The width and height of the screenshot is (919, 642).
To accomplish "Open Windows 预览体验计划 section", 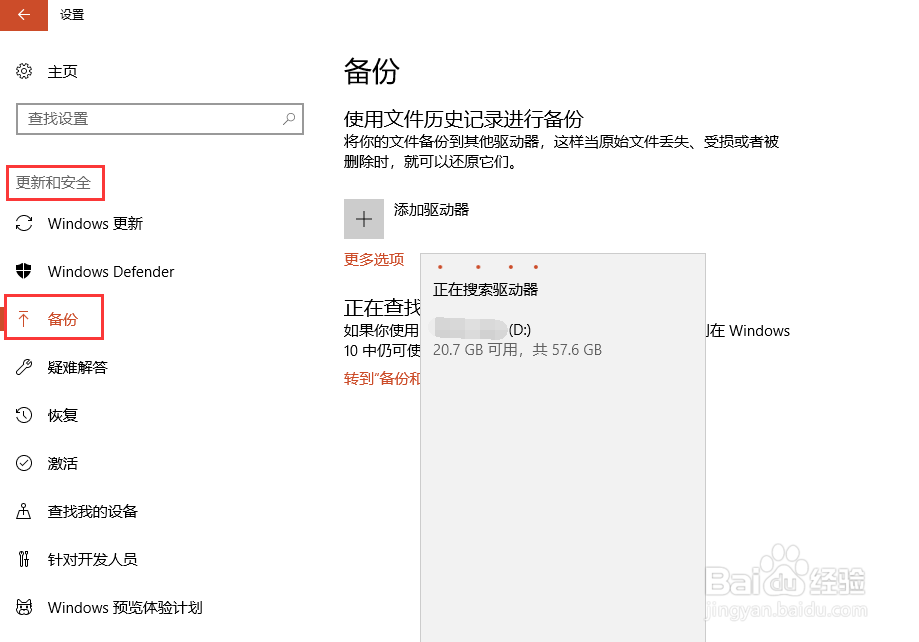I will [x=125, y=607].
